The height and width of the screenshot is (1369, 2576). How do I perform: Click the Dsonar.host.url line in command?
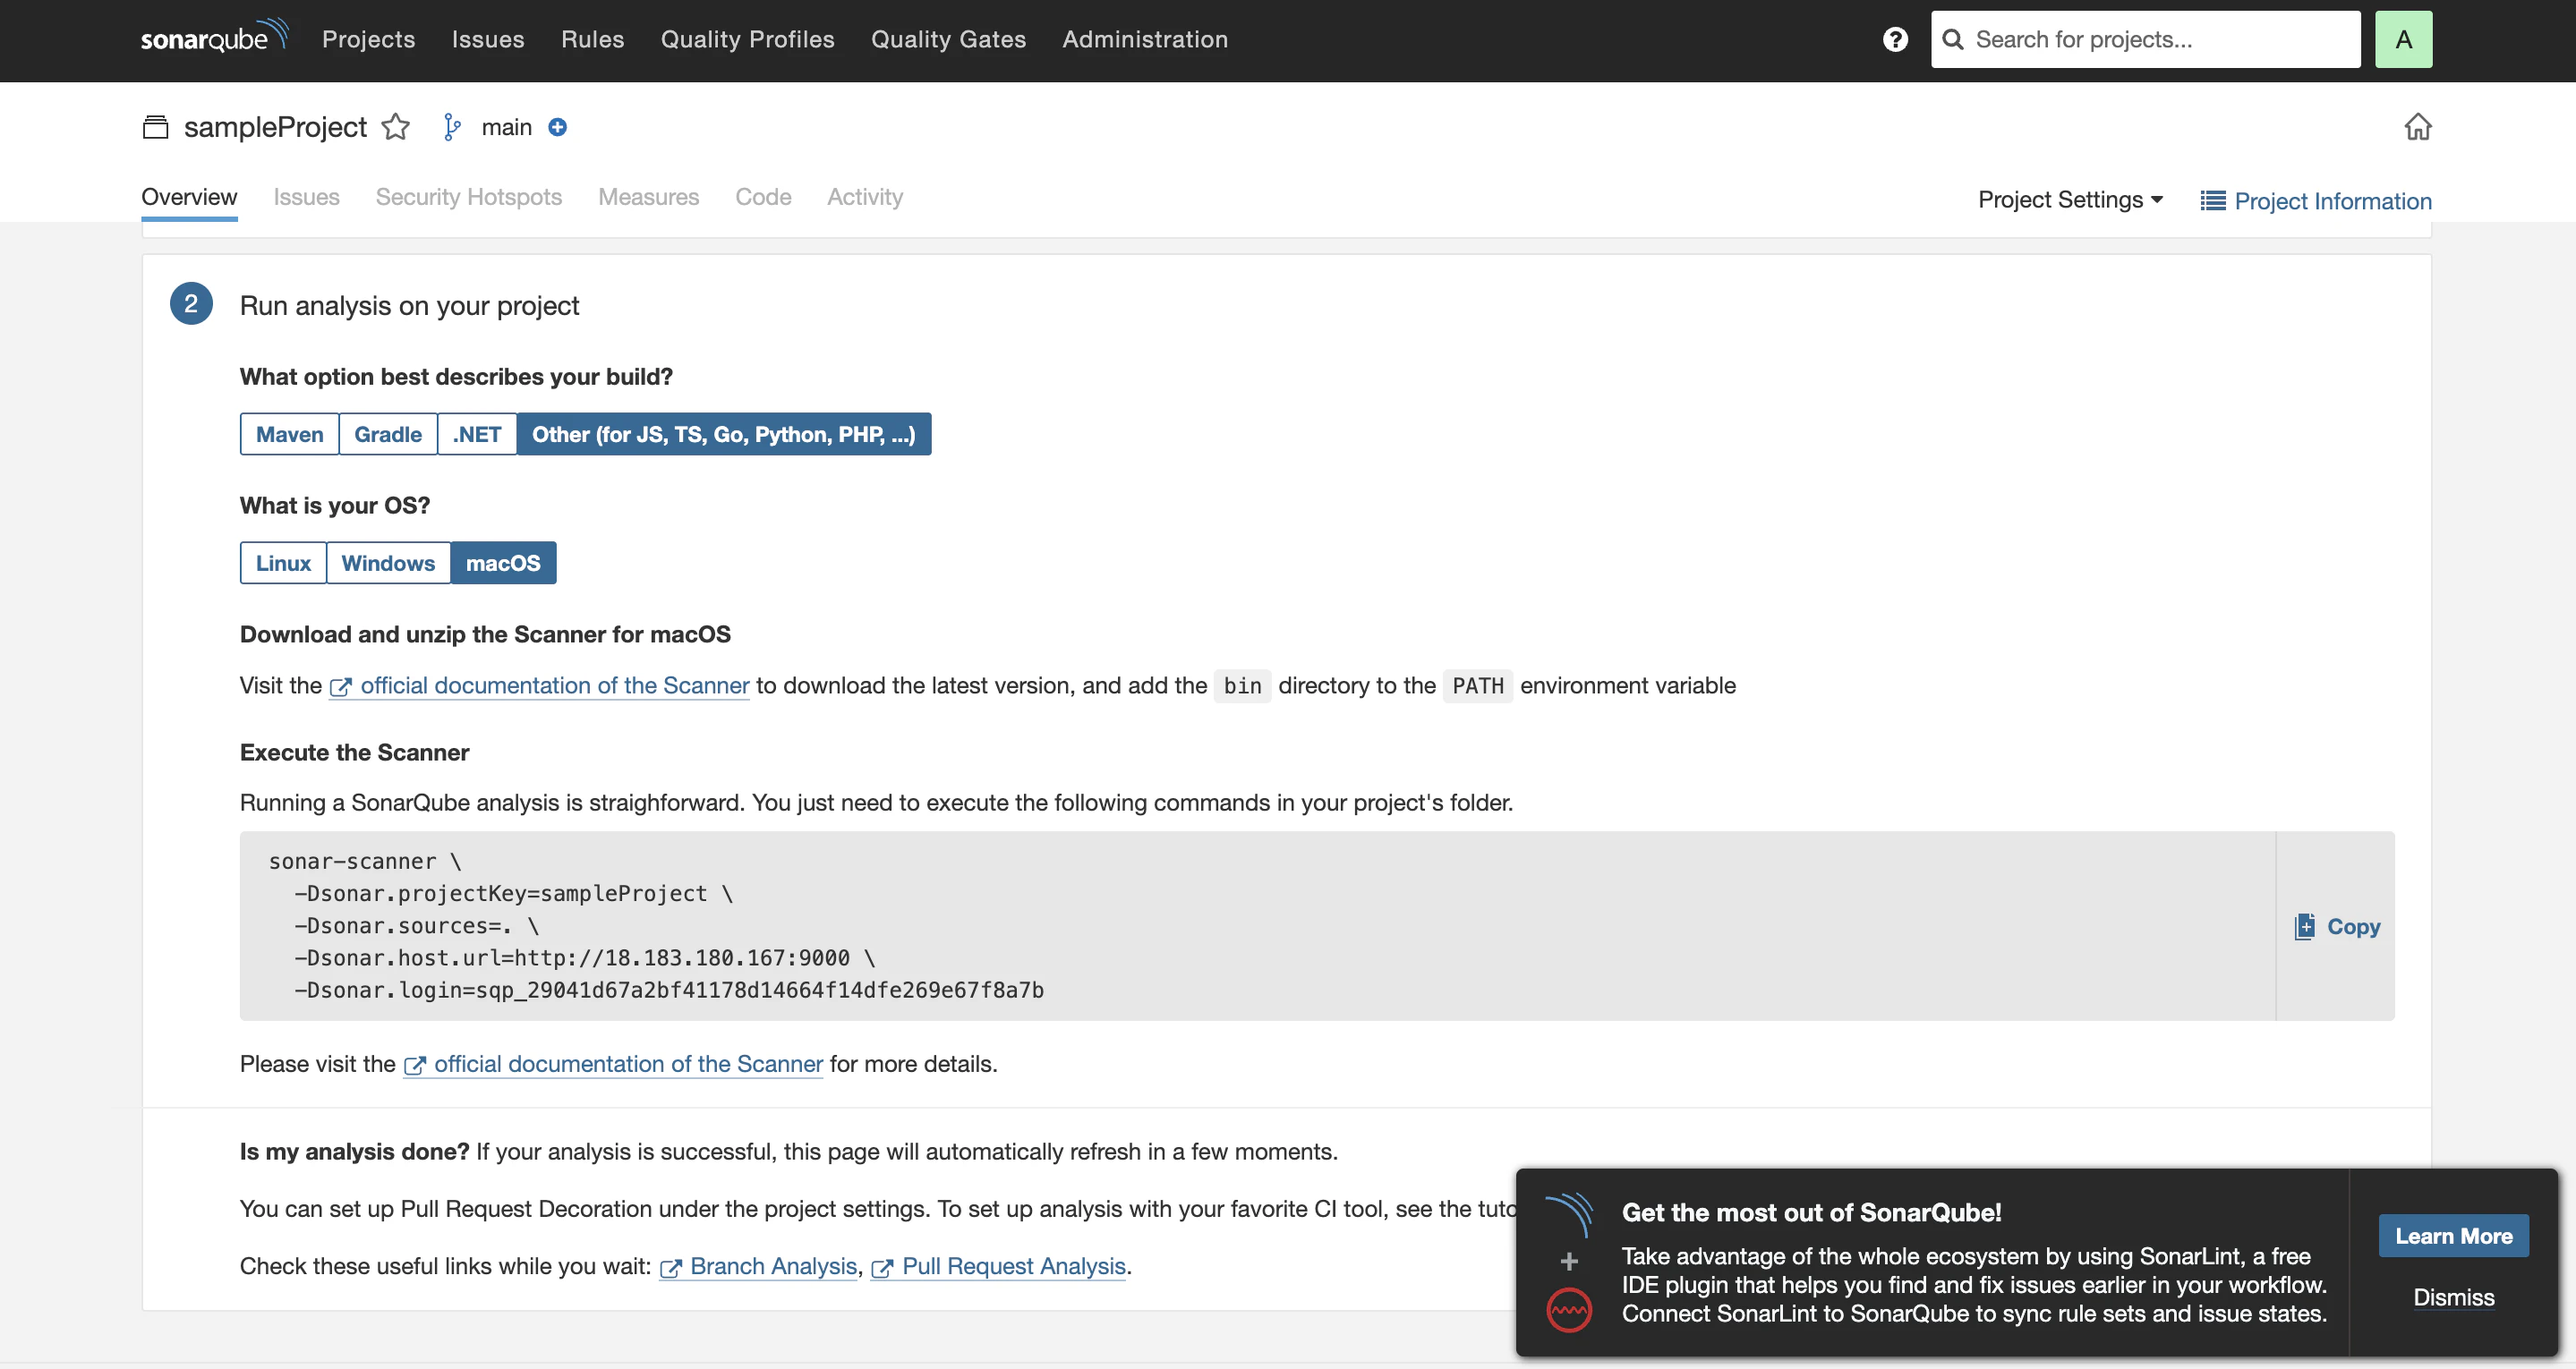585,958
